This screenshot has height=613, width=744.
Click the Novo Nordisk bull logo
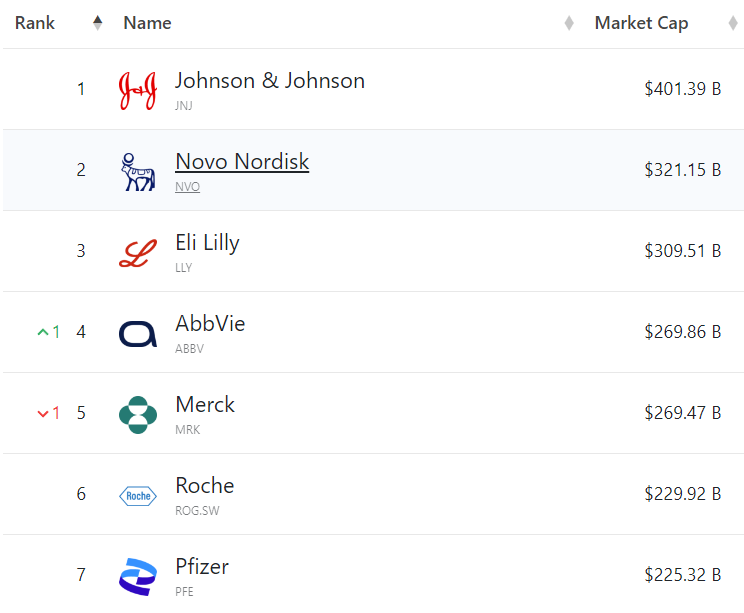pos(138,171)
